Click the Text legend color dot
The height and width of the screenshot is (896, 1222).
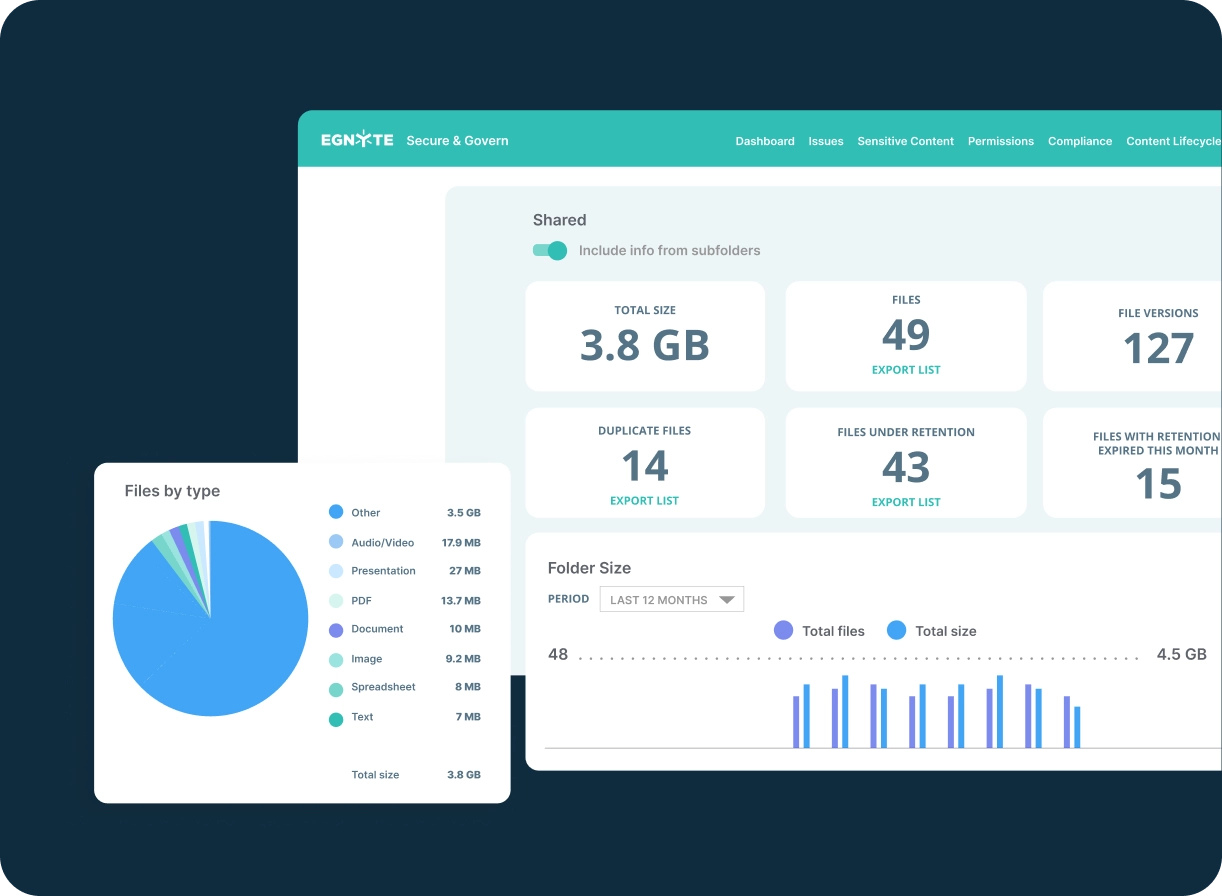pos(336,718)
